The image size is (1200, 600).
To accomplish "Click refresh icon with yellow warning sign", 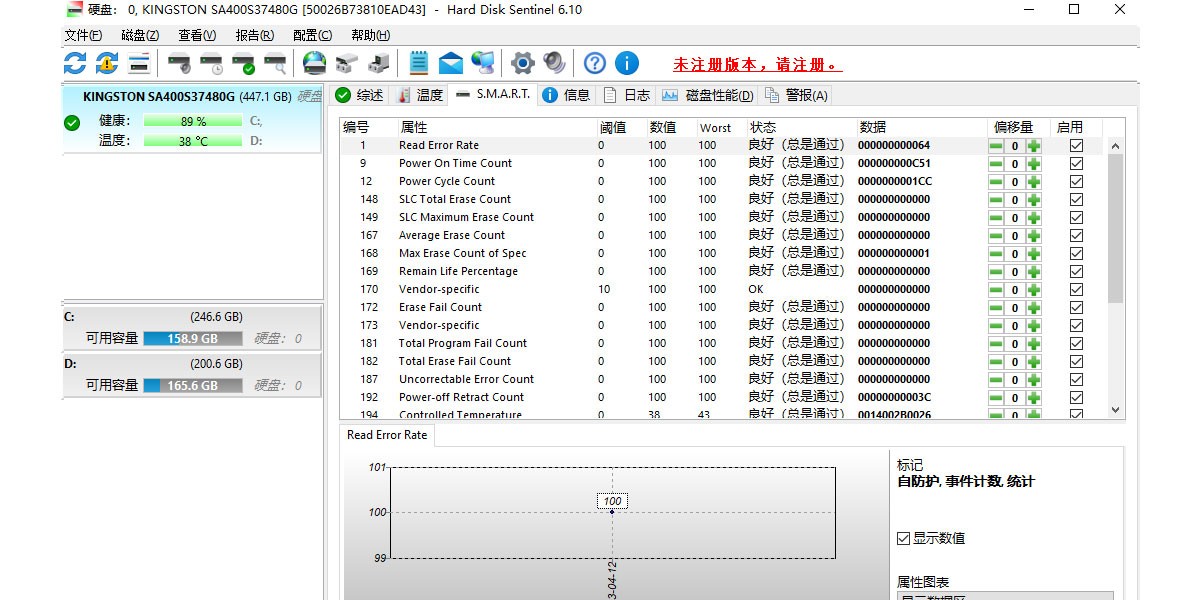I will coord(107,64).
